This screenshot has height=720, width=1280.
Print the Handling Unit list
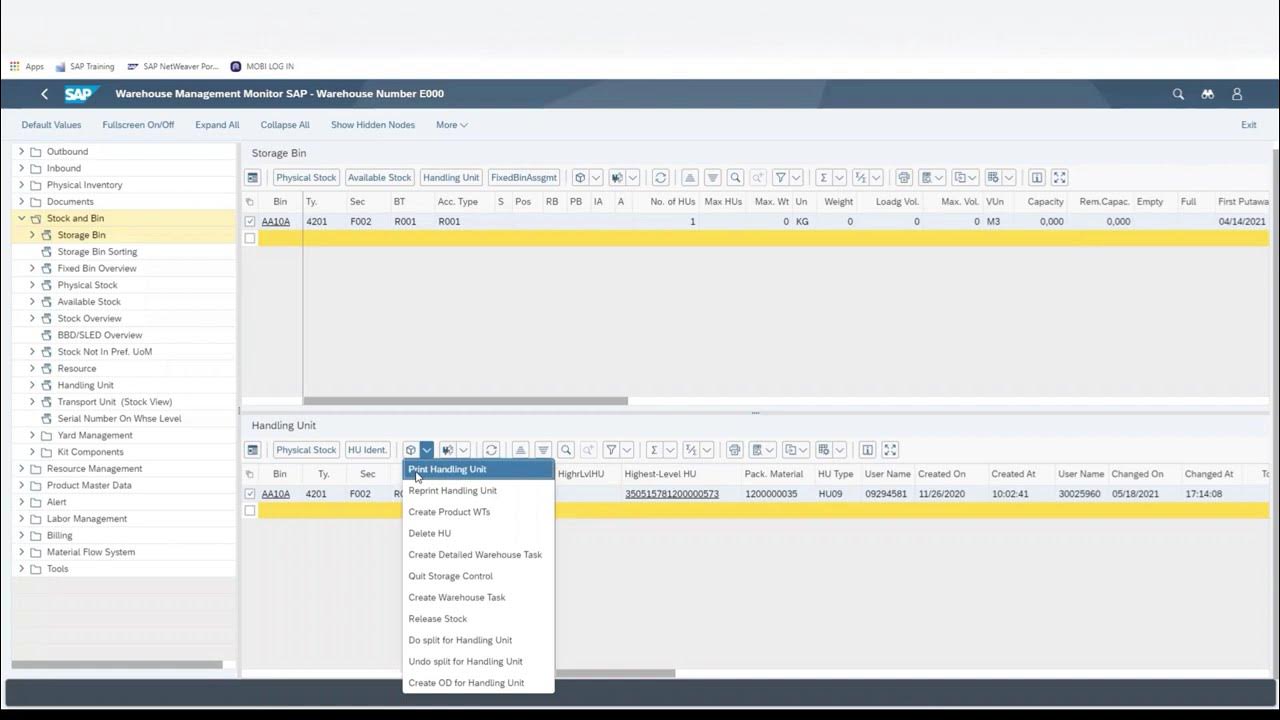tap(735, 450)
